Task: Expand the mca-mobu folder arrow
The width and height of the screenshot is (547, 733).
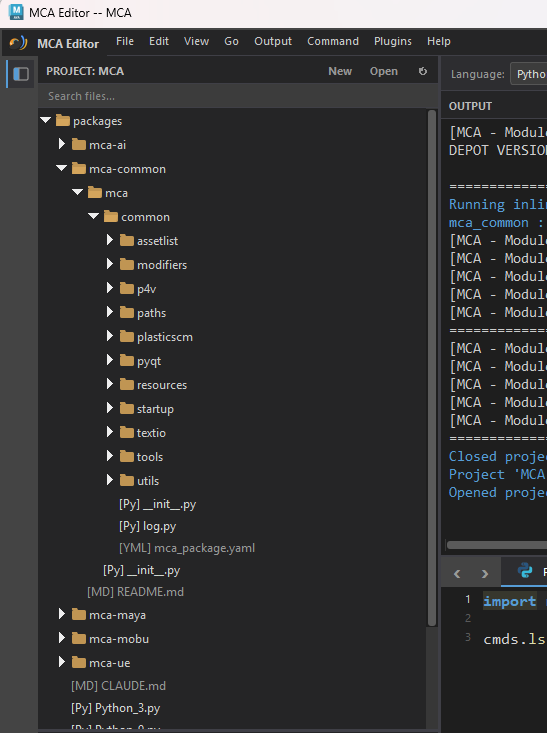Action: pyautogui.click(x=62, y=638)
